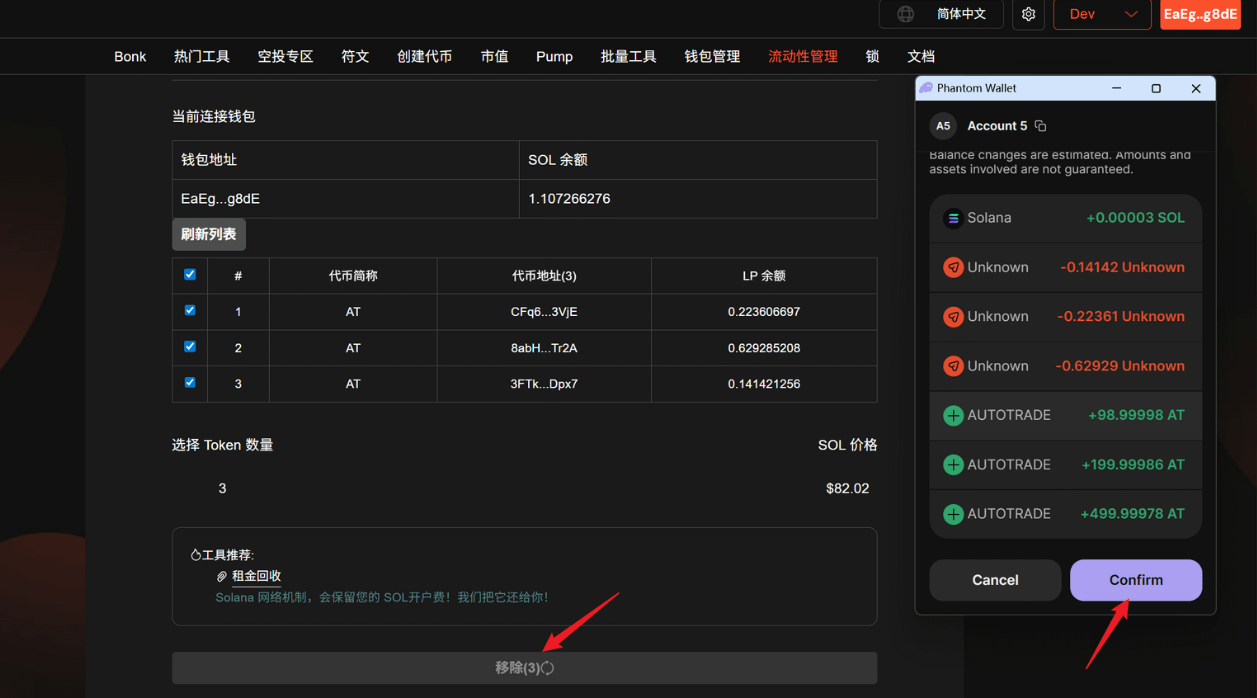Viewport: 1257px width, 698px height.
Task: Click the green plus icon for +98.99998 AT
Action: tap(953, 415)
